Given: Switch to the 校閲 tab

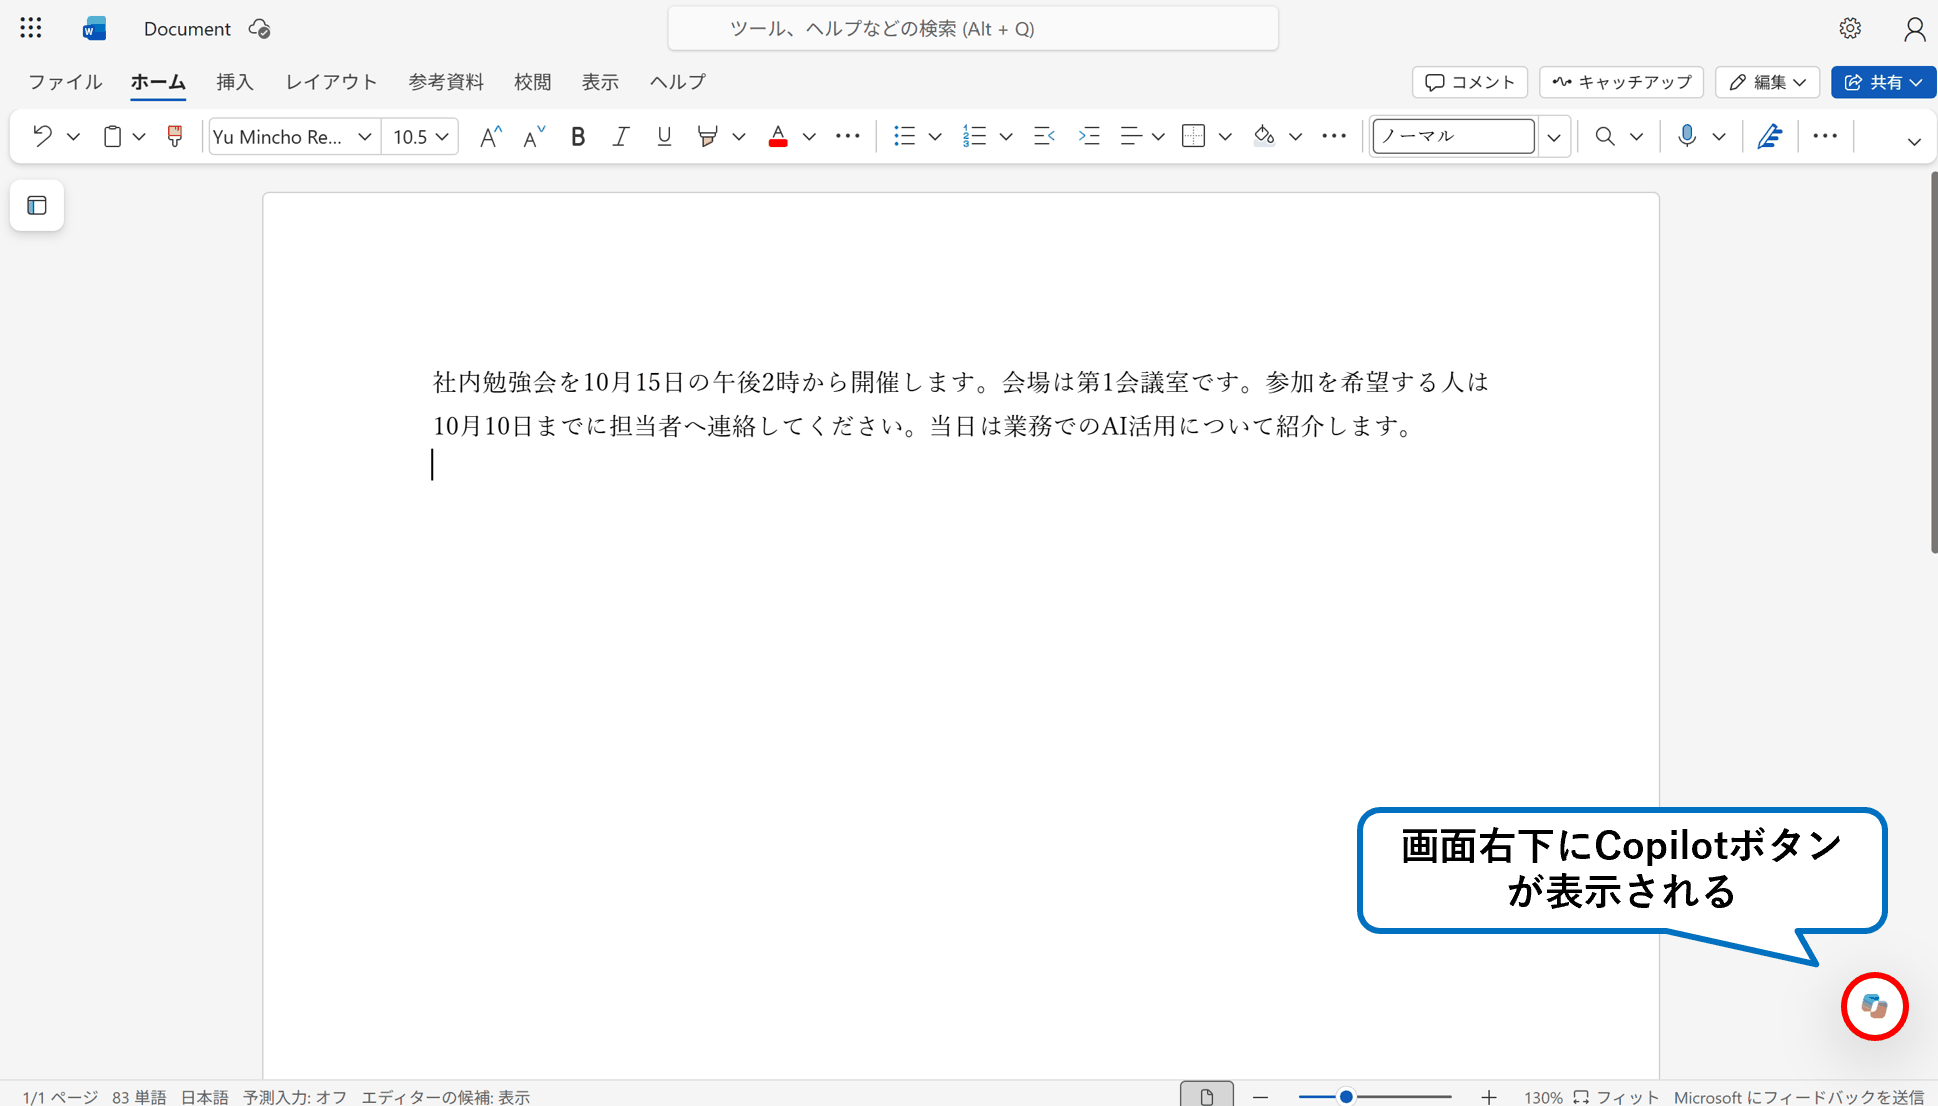Looking at the screenshot, I should click(x=533, y=82).
